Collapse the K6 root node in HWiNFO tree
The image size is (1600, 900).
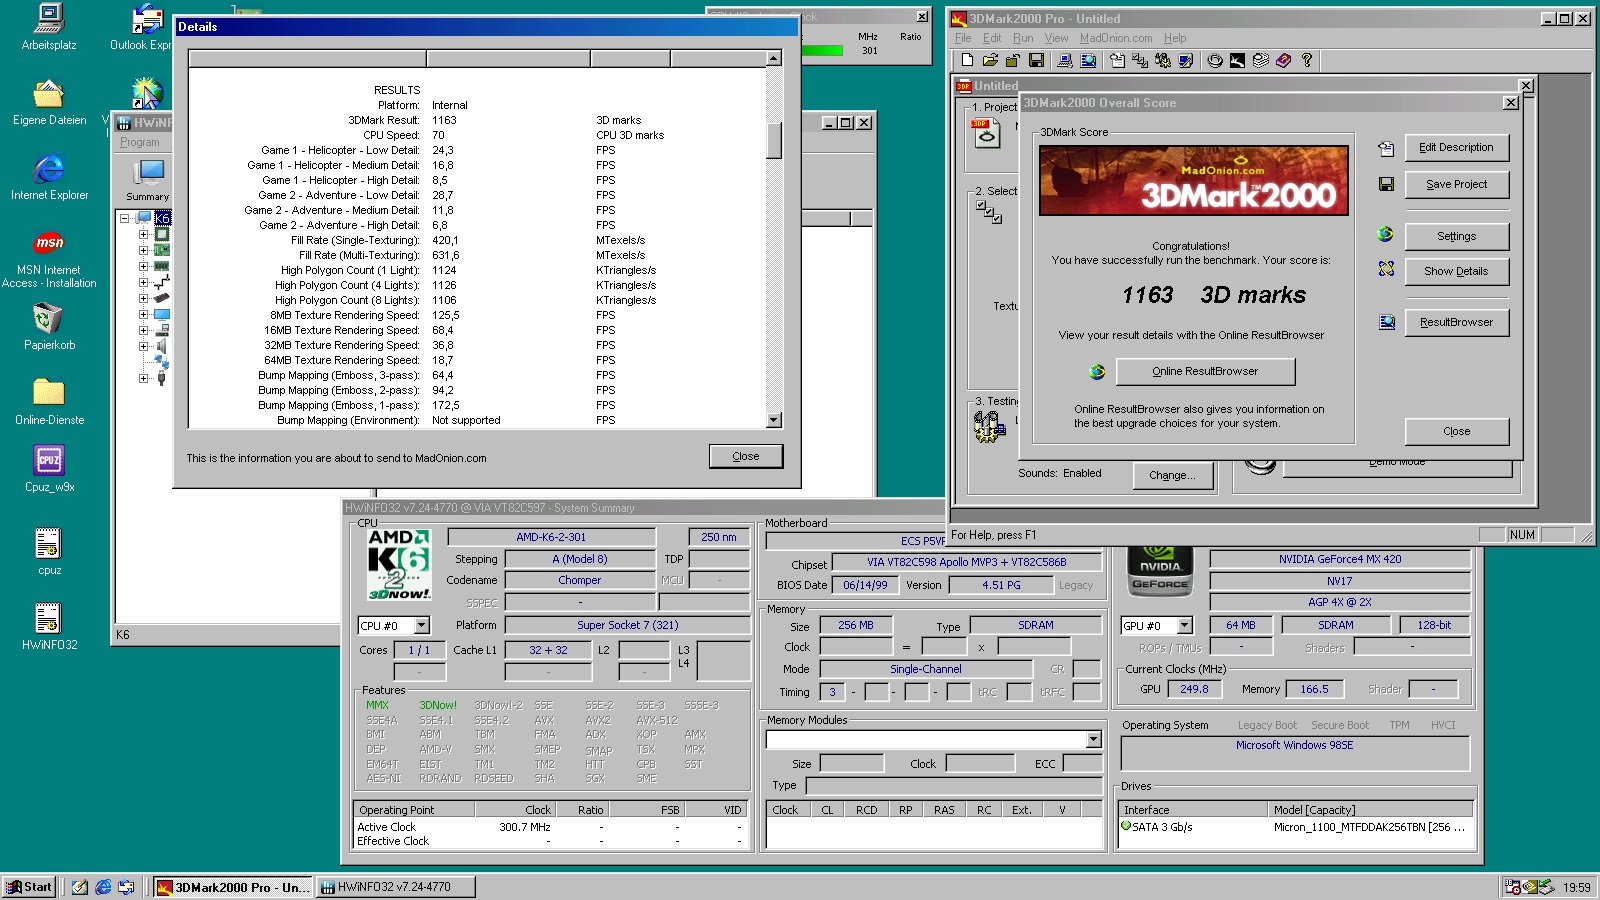124,217
